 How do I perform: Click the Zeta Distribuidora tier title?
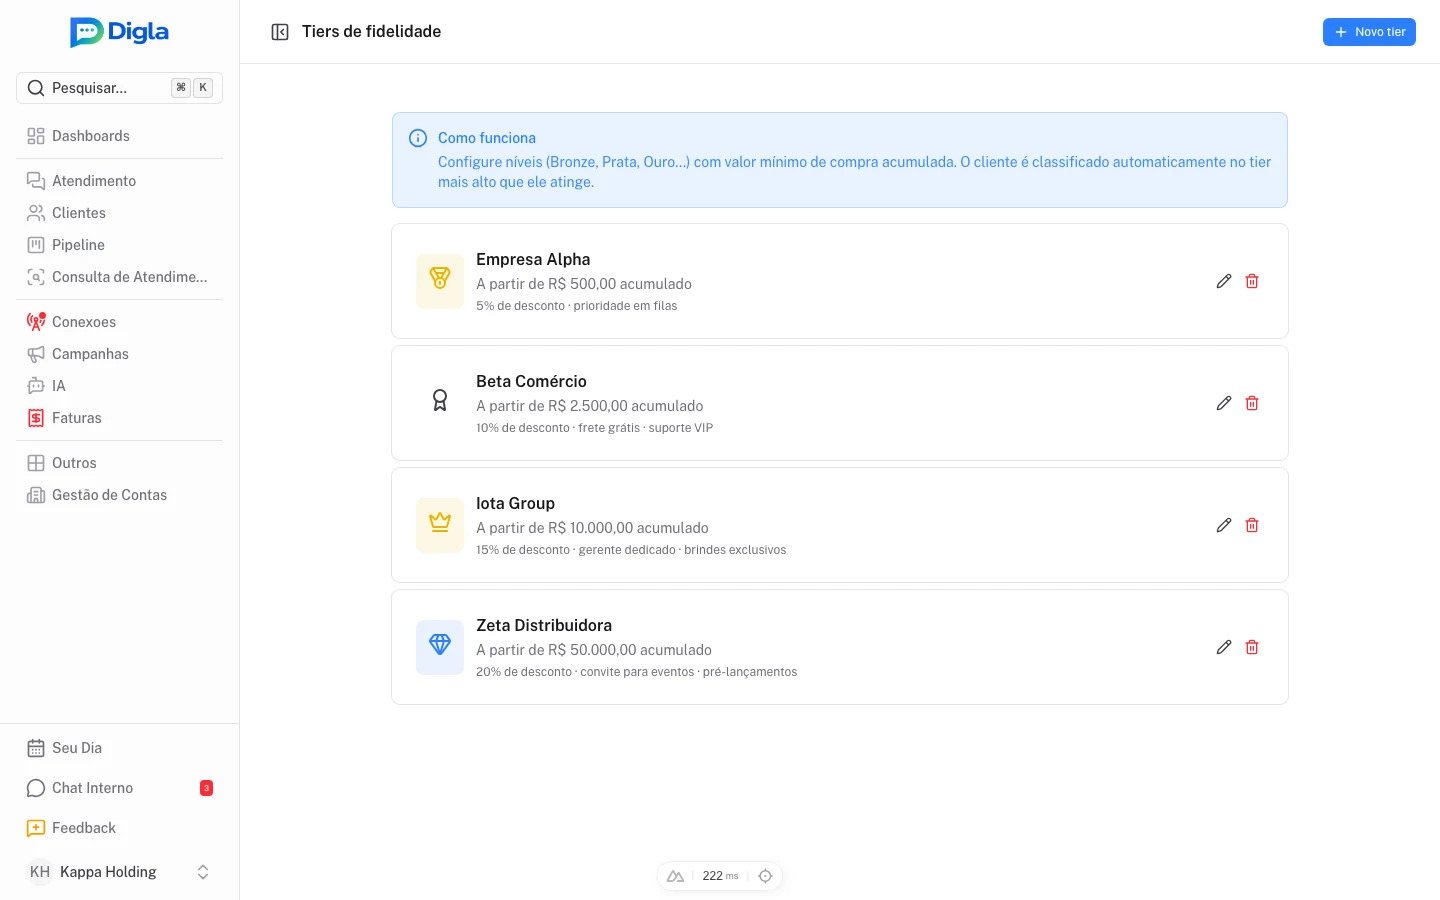pyautogui.click(x=544, y=625)
